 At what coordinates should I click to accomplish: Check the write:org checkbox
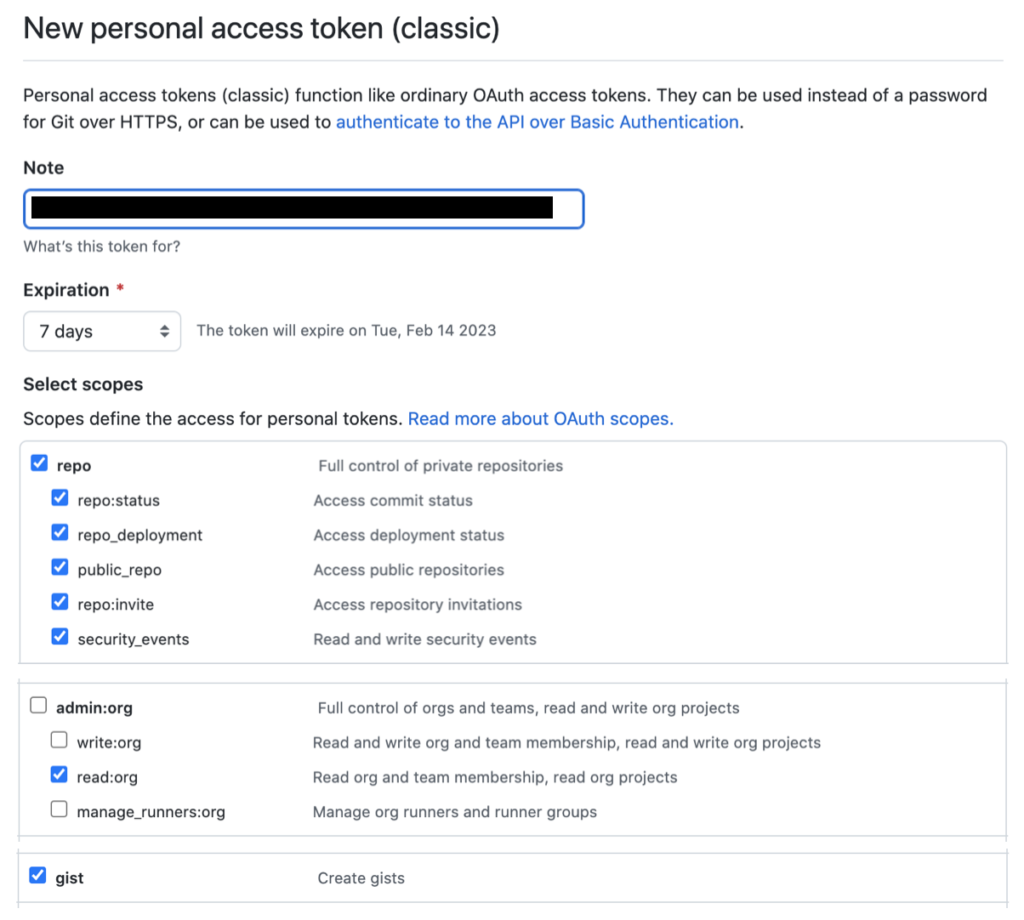[x=60, y=741]
